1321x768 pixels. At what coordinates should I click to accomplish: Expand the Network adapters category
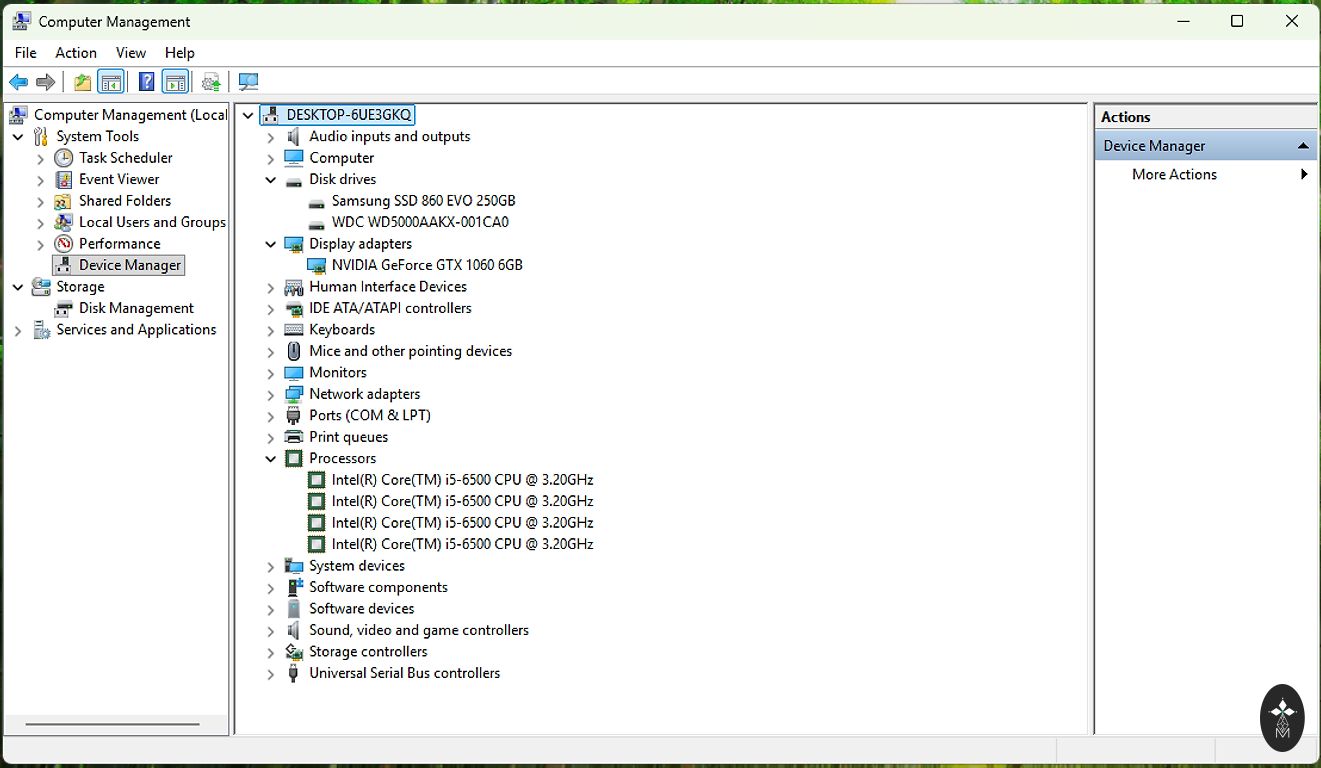pos(271,395)
